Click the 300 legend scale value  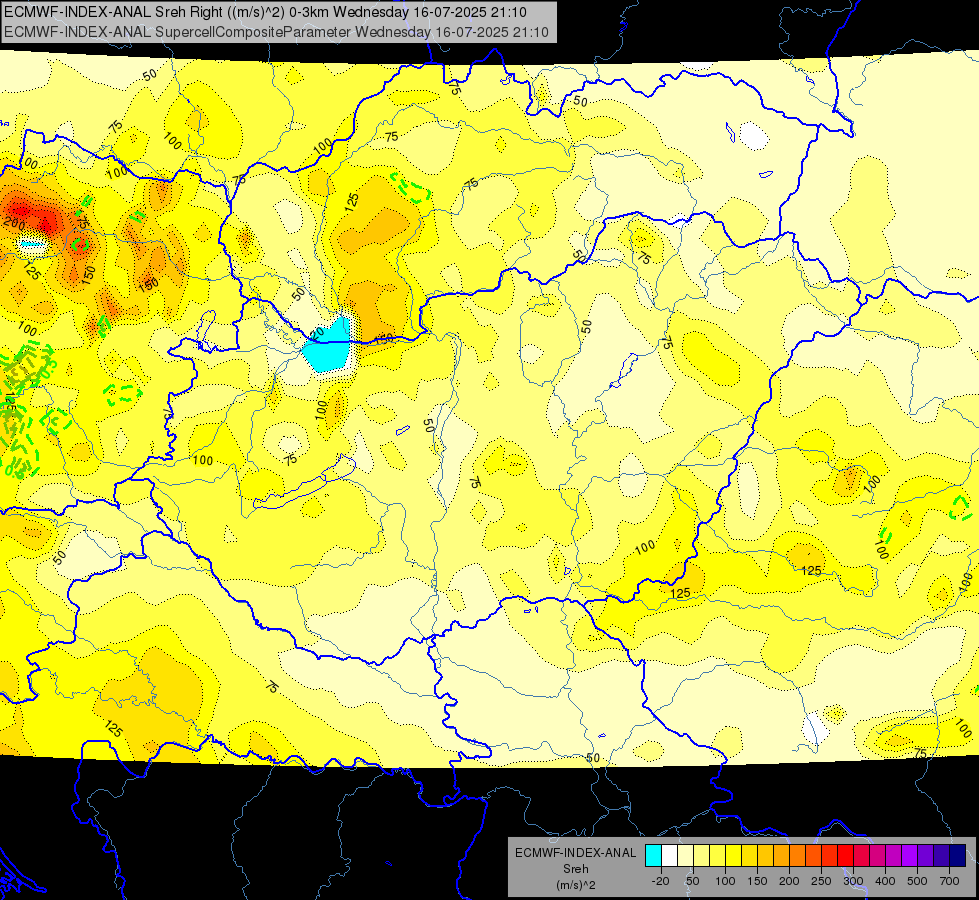pos(853,881)
